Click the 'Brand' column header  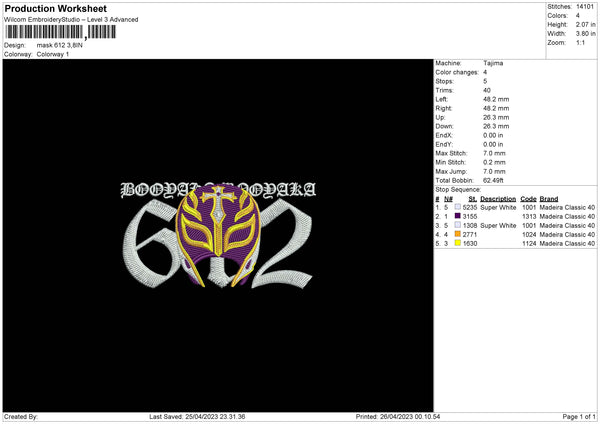(549, 199)
